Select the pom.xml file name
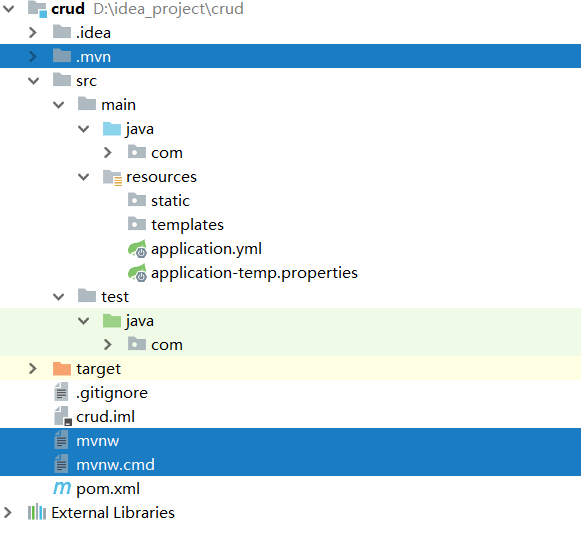 pos(108,489)
